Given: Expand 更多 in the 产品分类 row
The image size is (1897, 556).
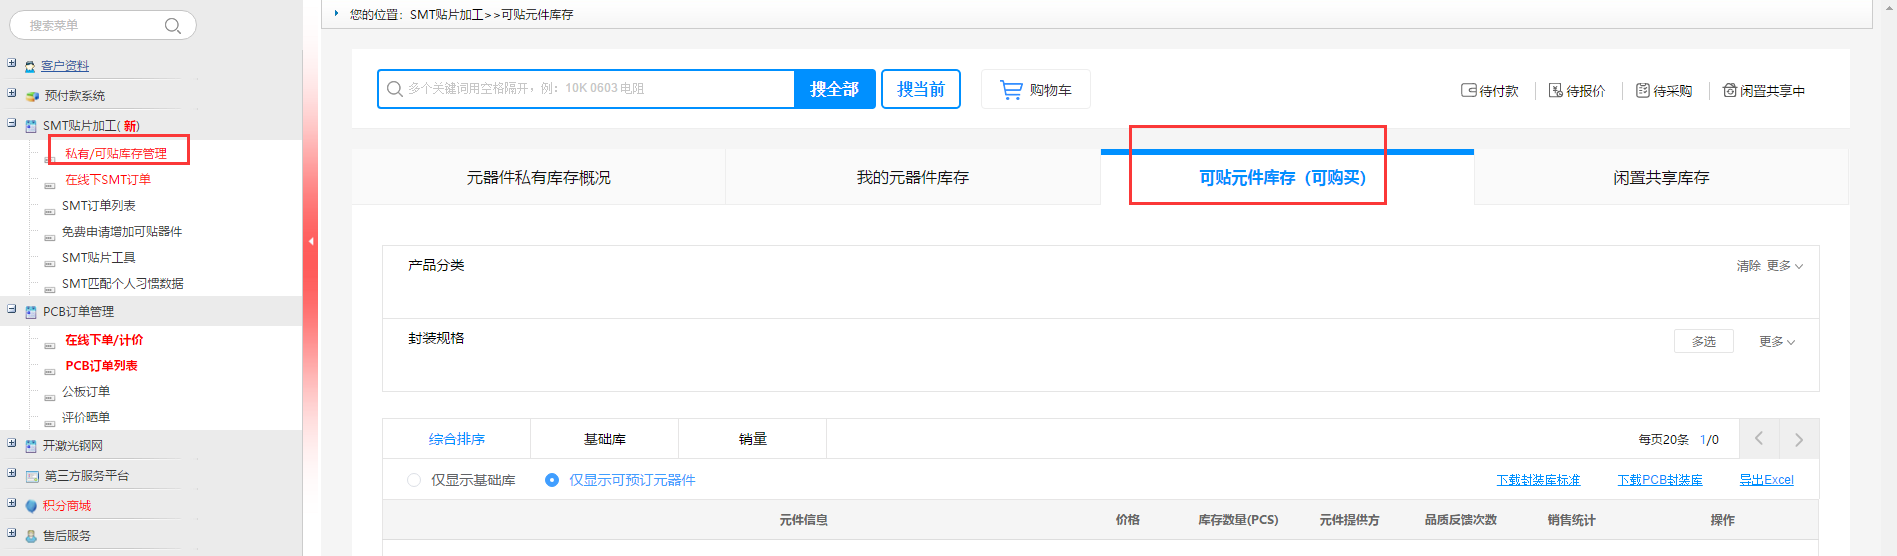Looking at the screenshot, I should (x=1784, y=266).
